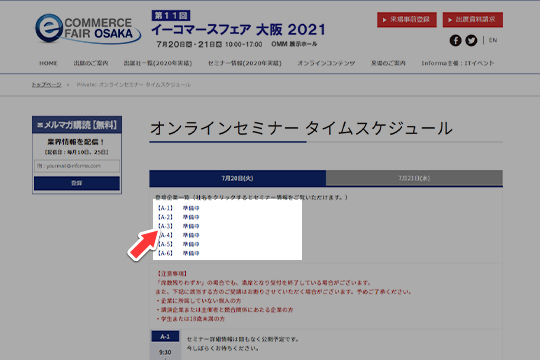Click the red 出展資料請求 button

pos(472,20)
